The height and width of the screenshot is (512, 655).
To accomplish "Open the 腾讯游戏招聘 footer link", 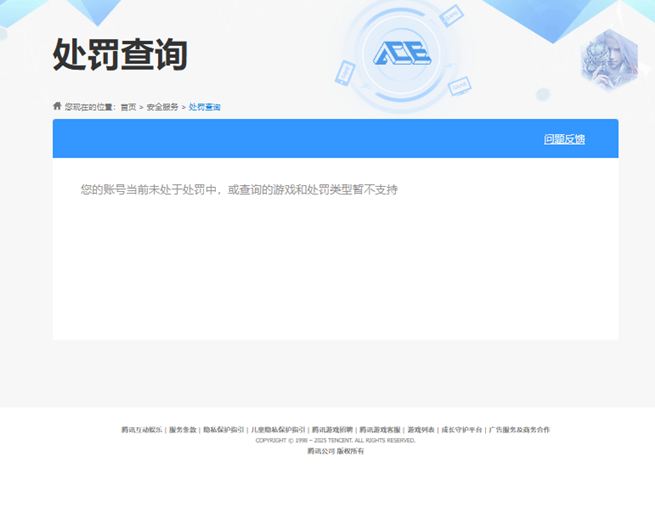I will (x=332, y=430).
